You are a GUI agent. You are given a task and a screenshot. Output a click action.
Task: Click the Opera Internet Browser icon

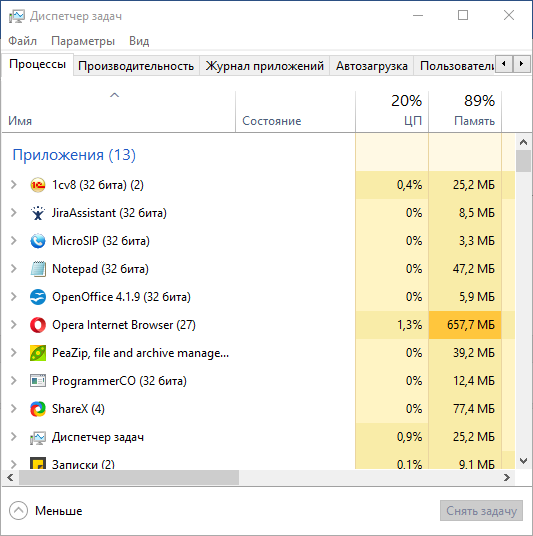38,325
